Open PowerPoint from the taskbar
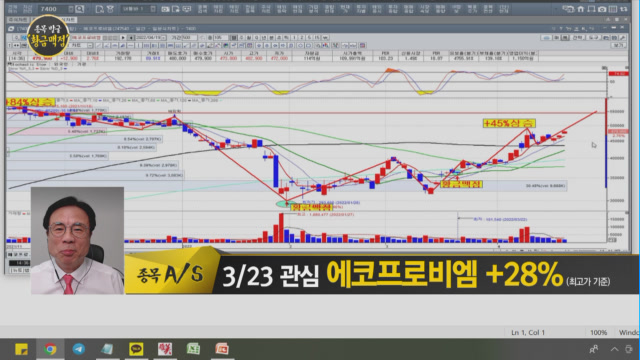Viewport: 640px width, 360px height. (x=222, y=349)
